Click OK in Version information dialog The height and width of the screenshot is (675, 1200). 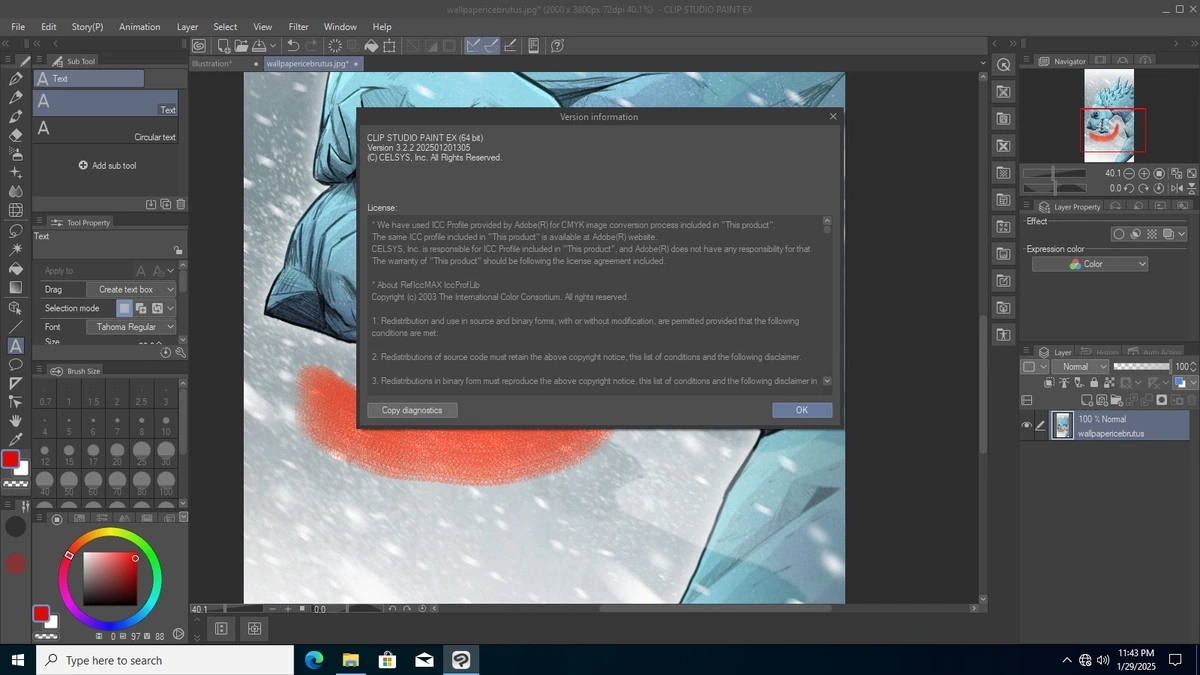tap(802, 410)
